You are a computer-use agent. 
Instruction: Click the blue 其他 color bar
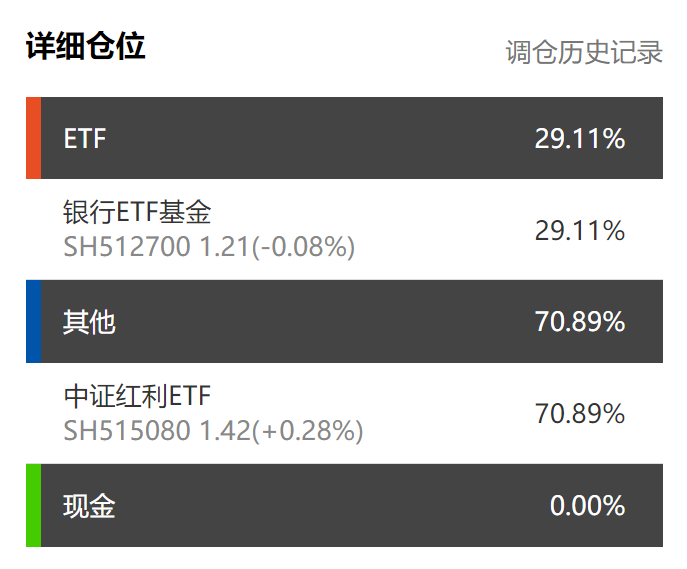click(x=33, y=321)
